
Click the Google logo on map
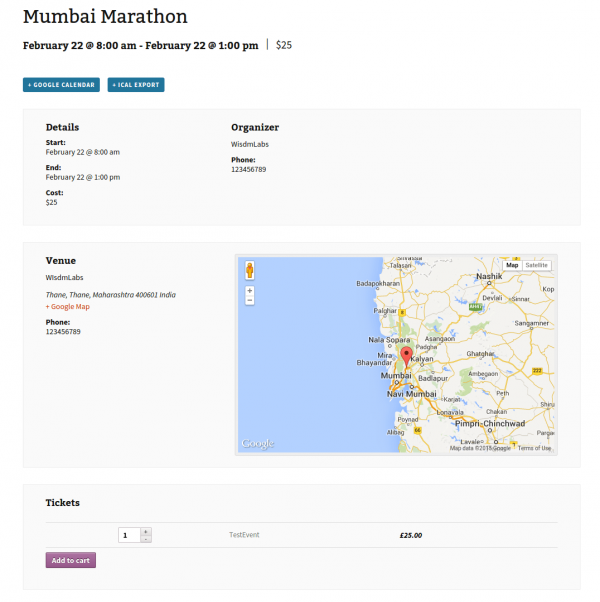coord(258,443)
